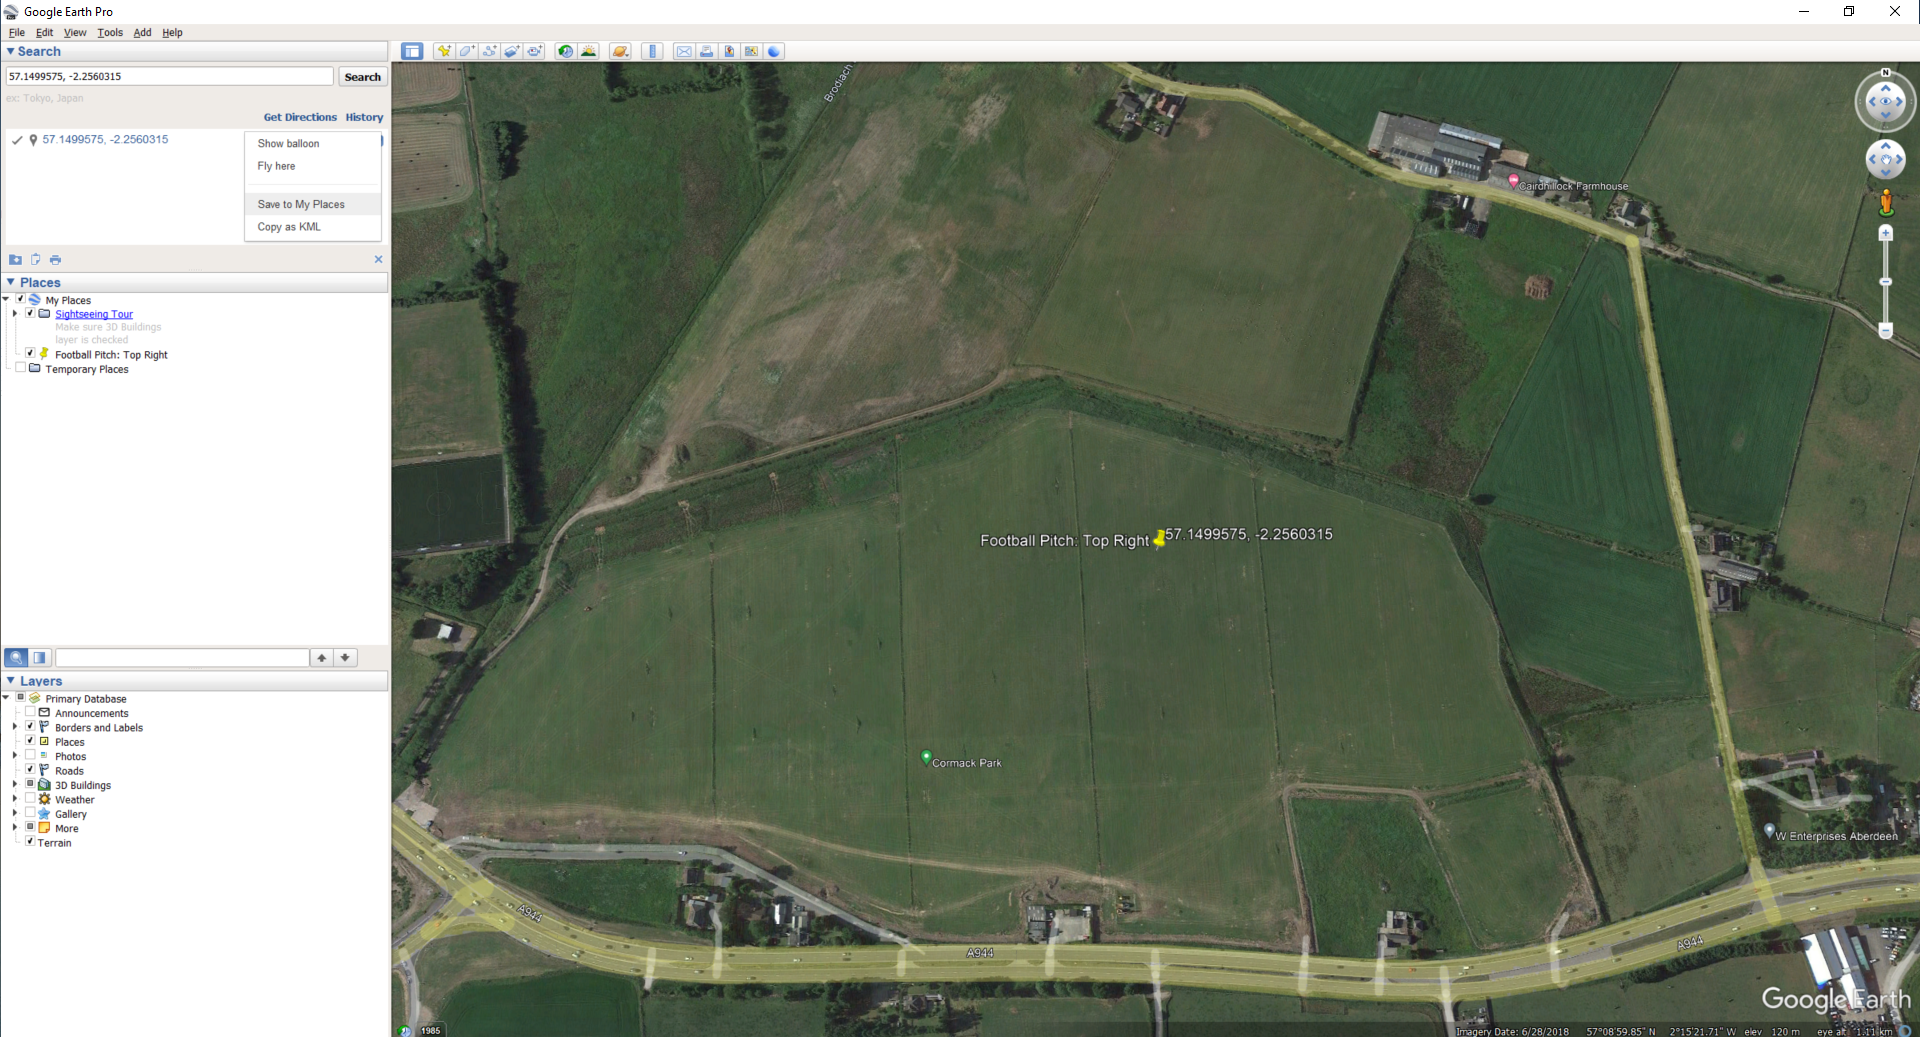The height and width of the screenshot is (1037, 1920).
Task: Enable the Weather layer checkbox
Action: tap(30, 798)
